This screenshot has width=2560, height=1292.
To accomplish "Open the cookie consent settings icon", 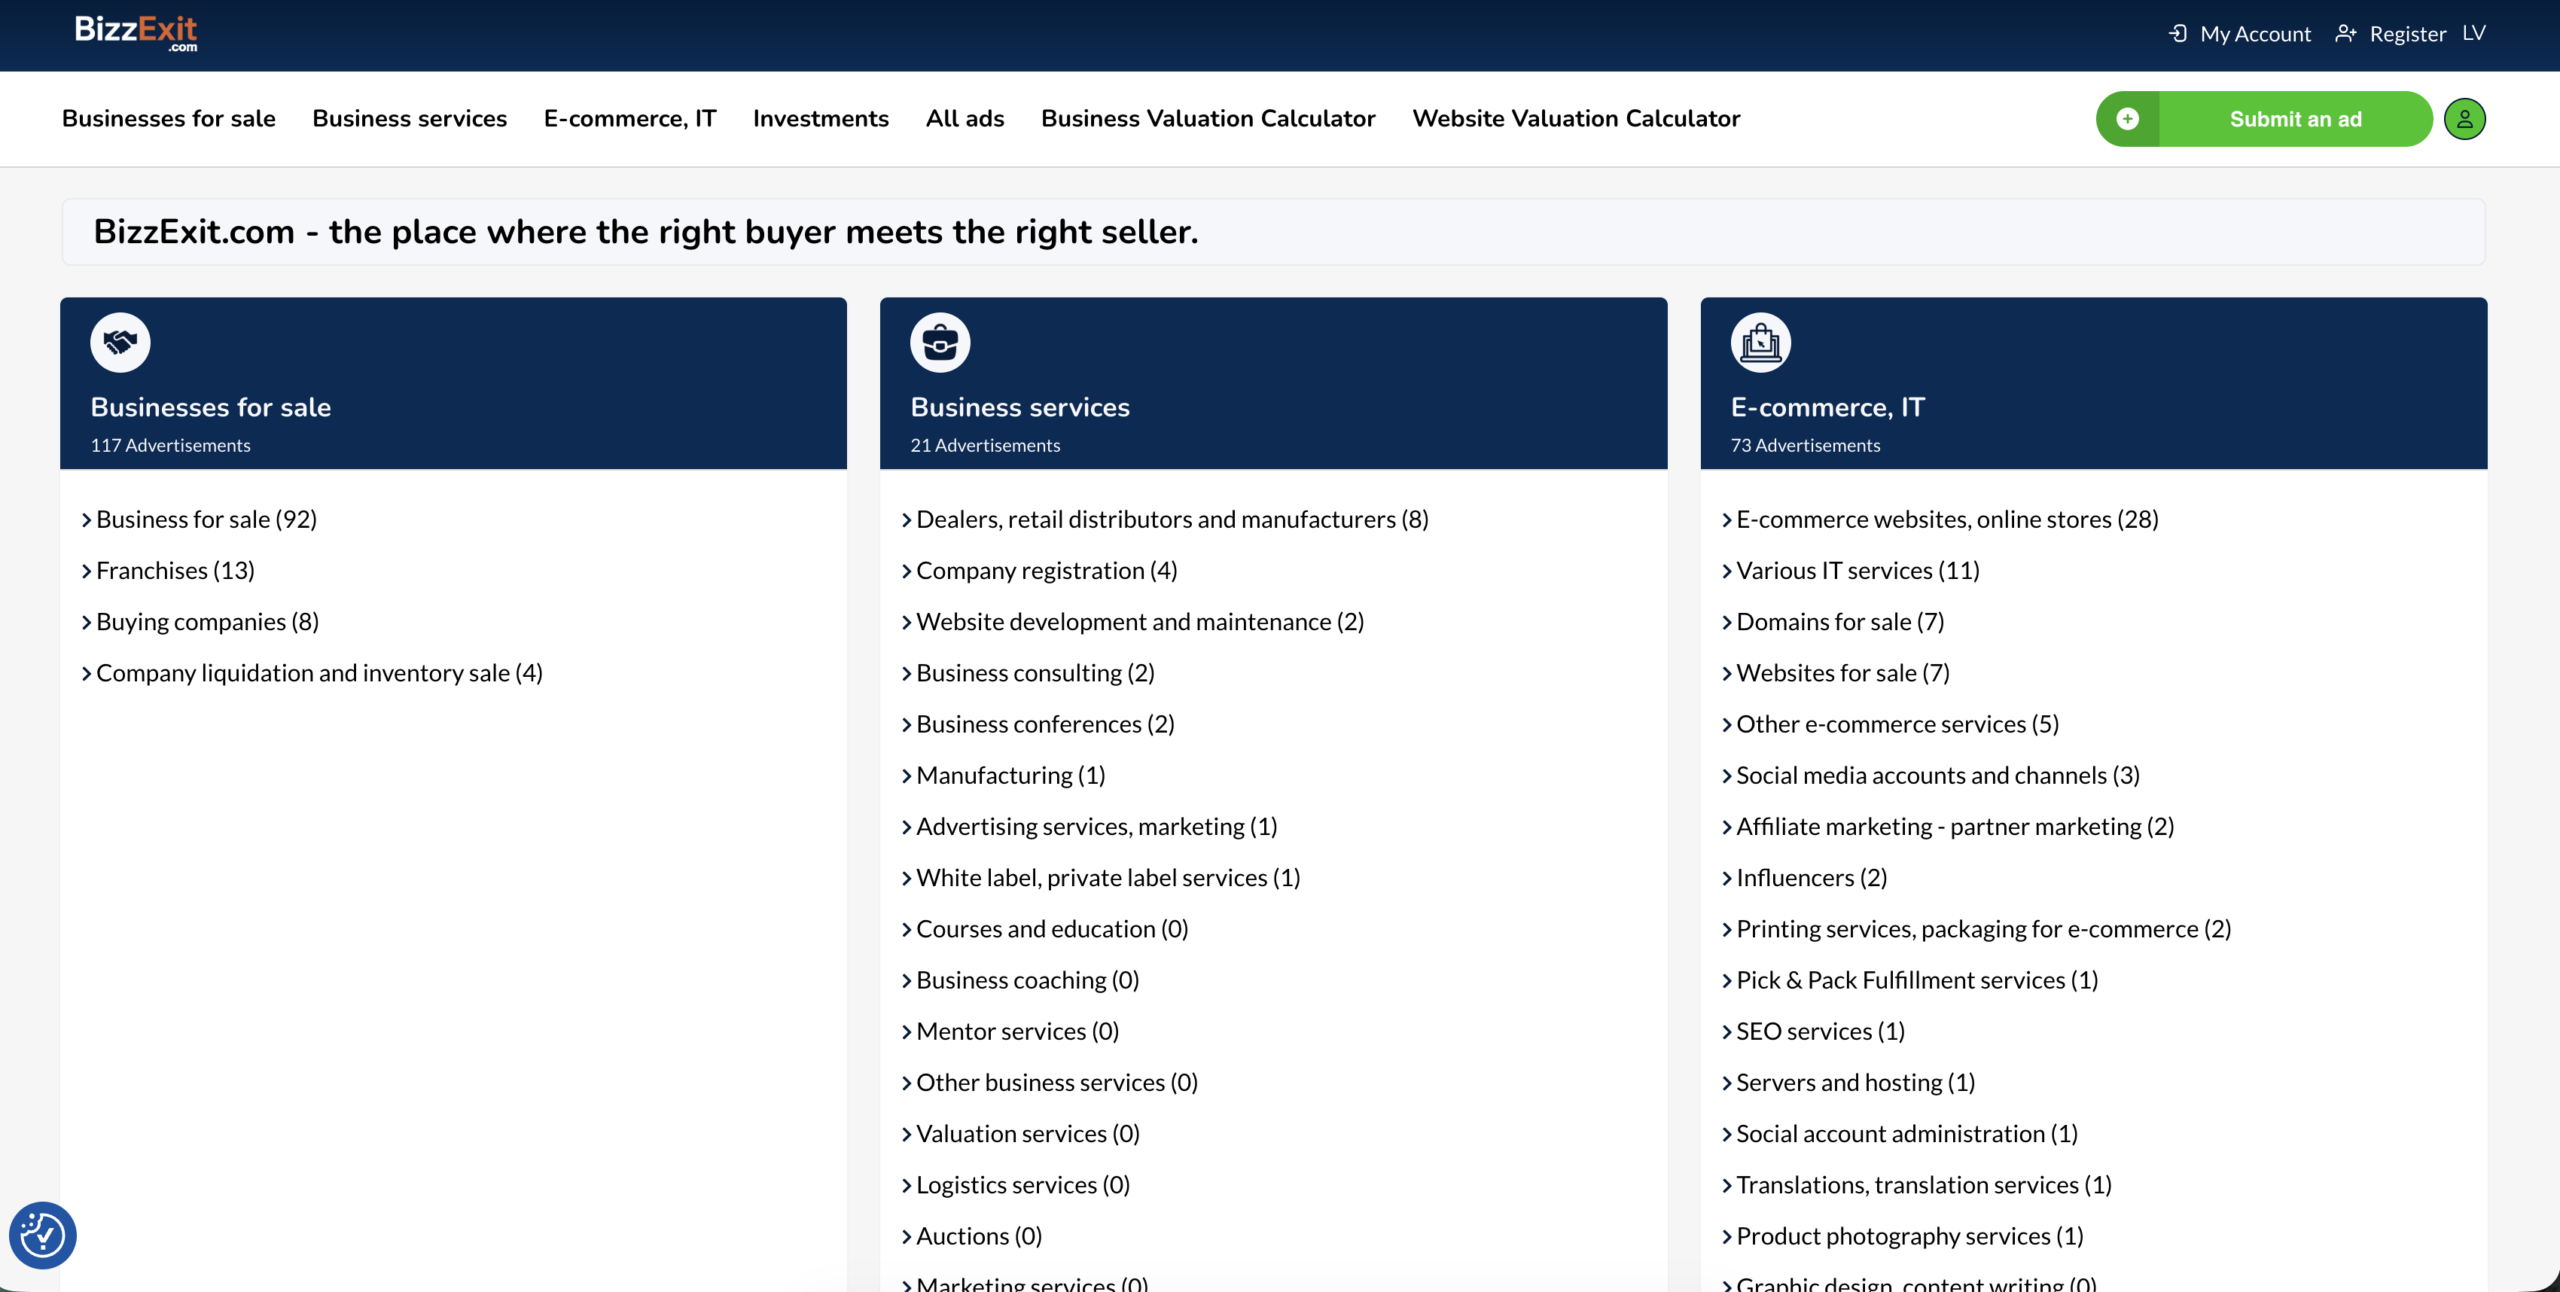I will [42, 1235].
